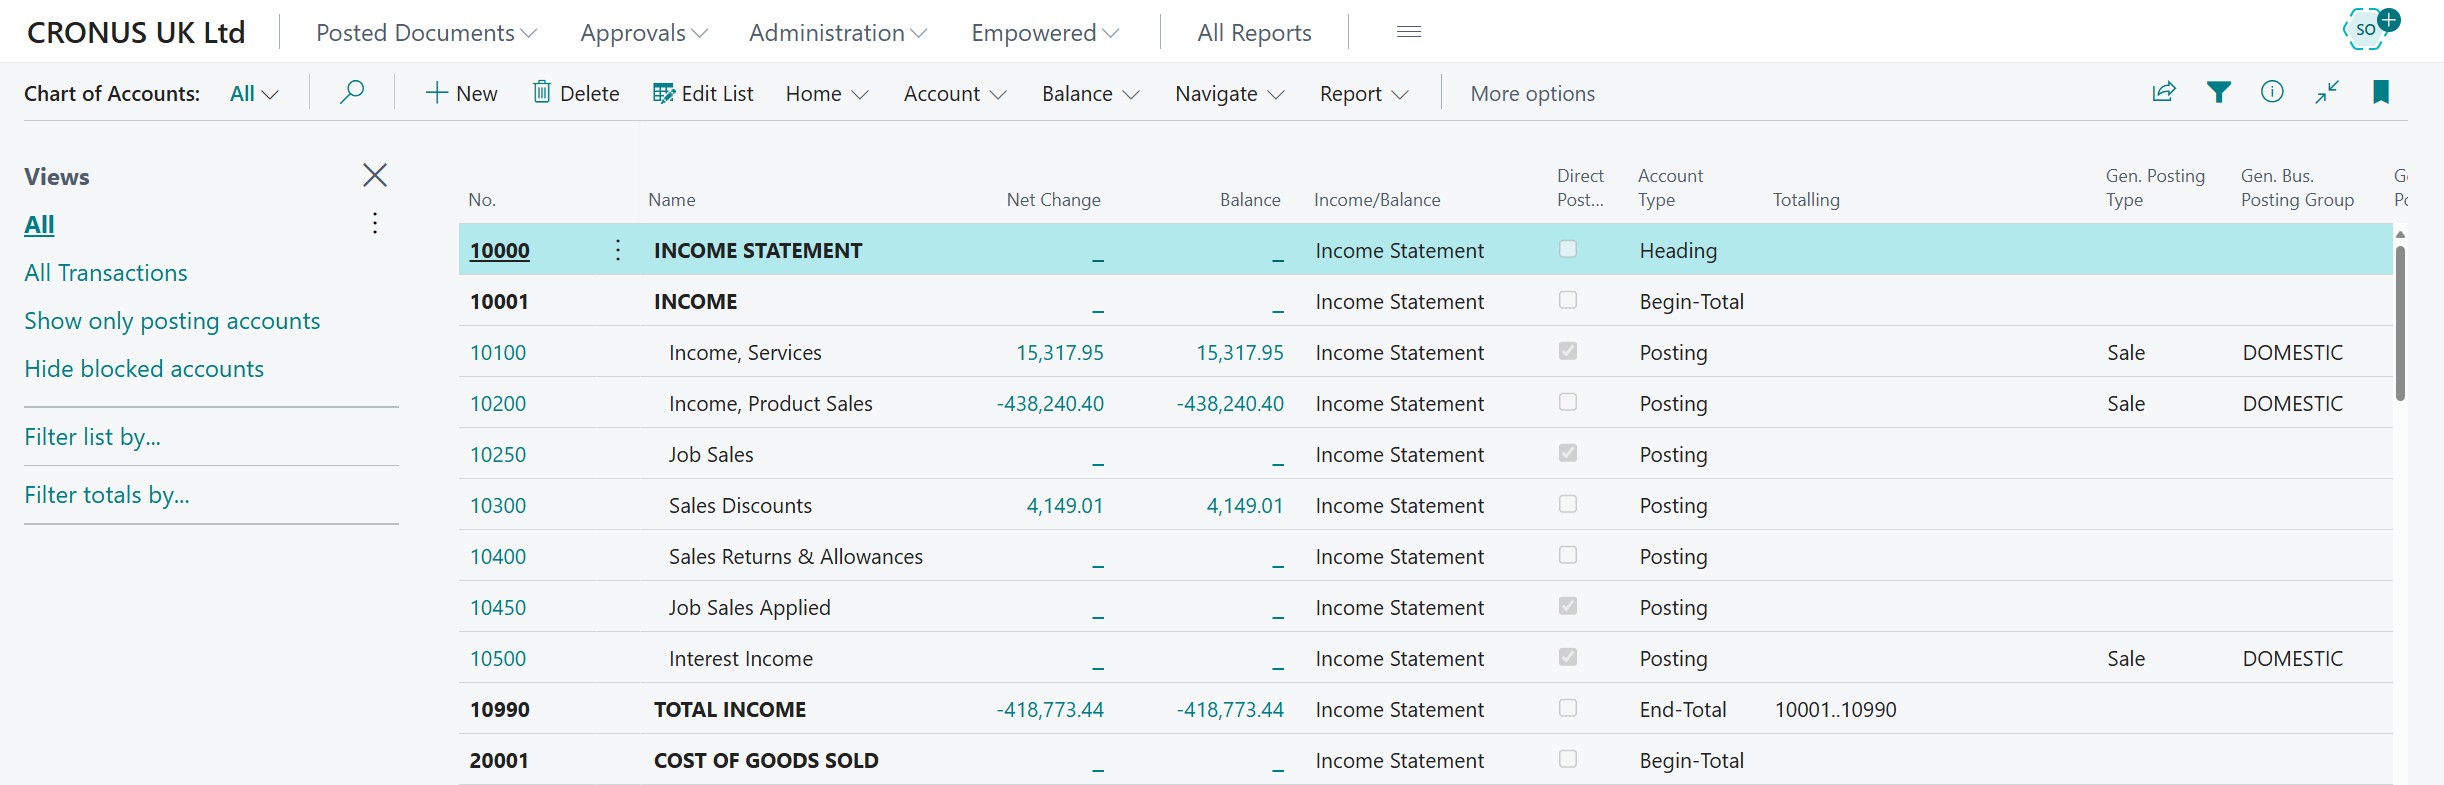Image resolution: width=2444 pixels, height=785 pixels.
Task: Open the search magnifier icon
Action: 352,93
